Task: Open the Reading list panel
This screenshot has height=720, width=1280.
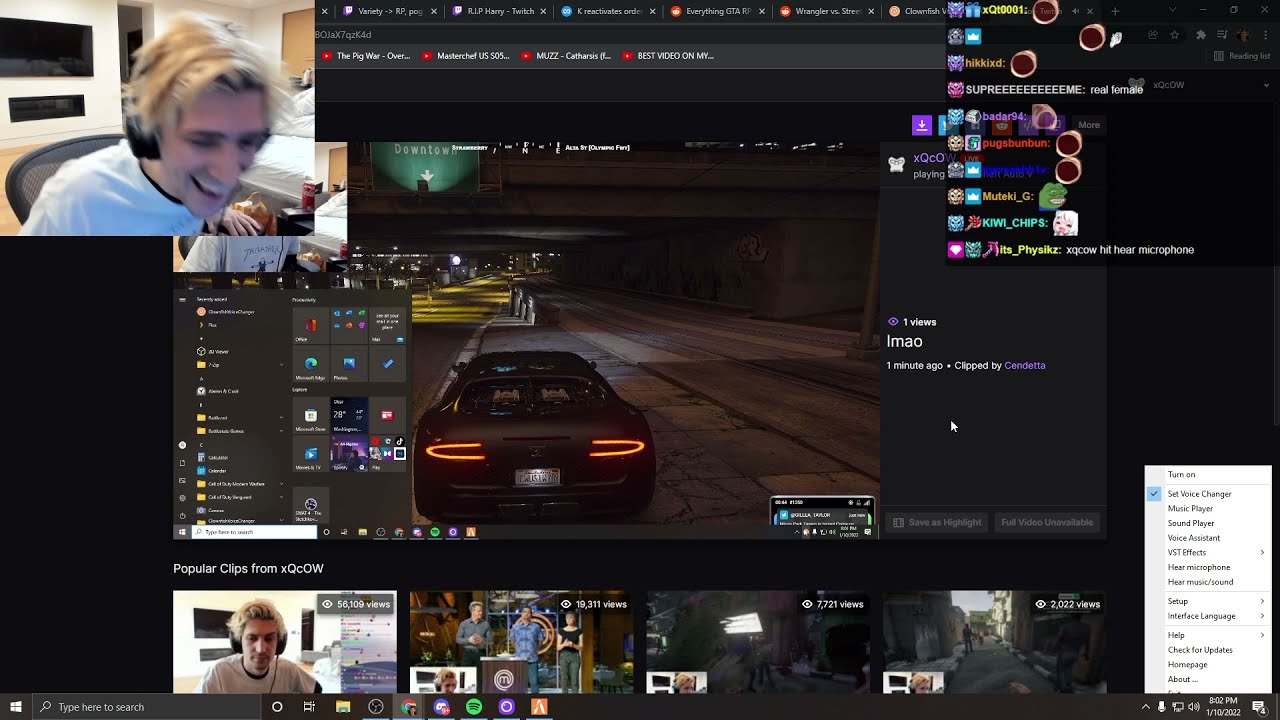Action: [x=1241, y=56]
